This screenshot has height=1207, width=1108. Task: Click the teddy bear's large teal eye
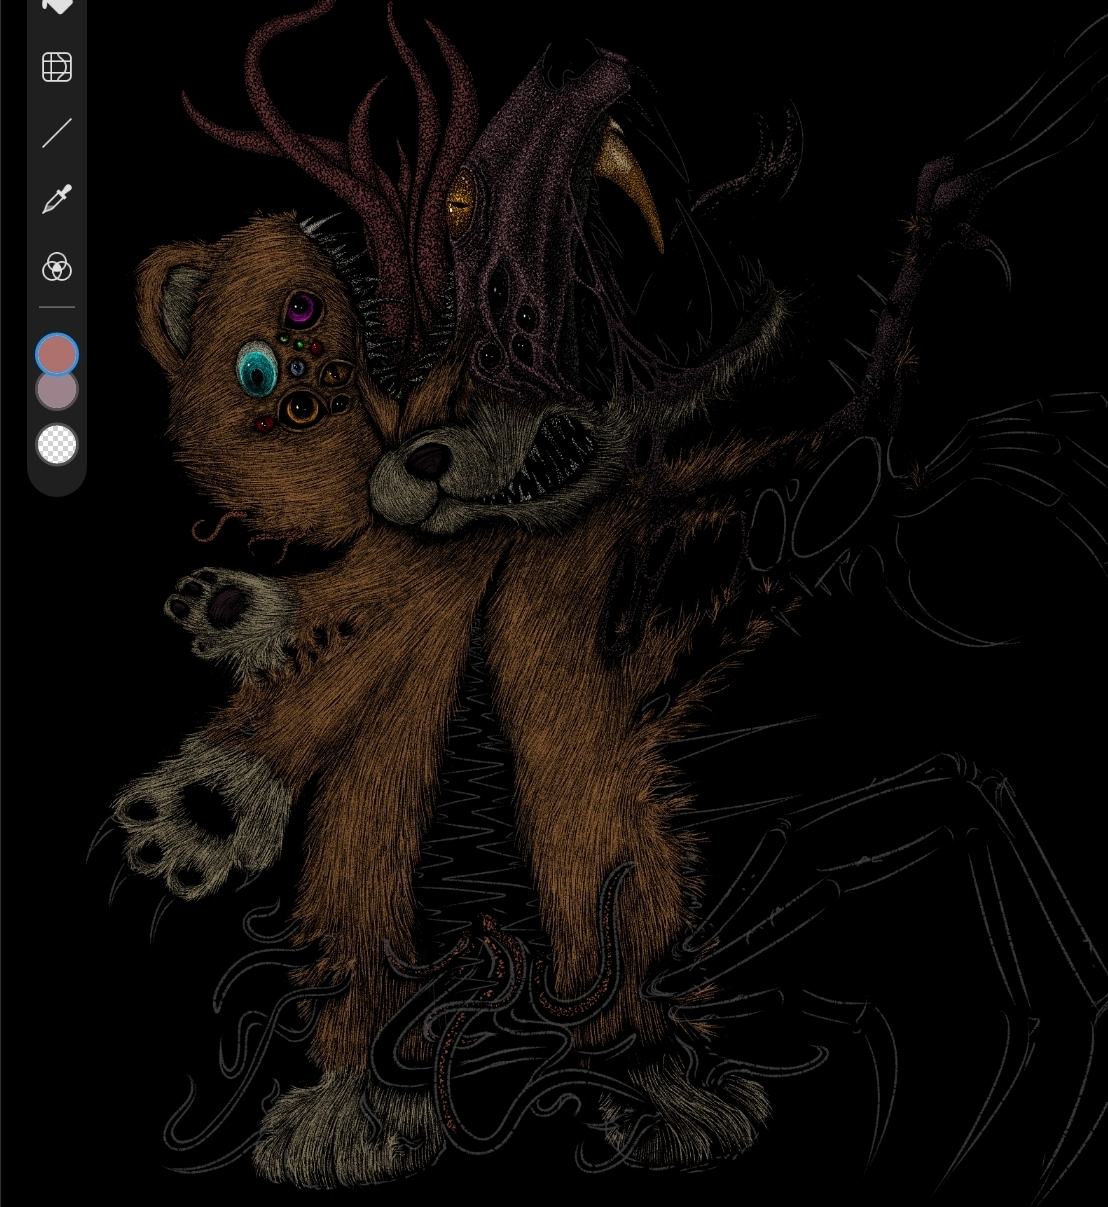[258, 371]
